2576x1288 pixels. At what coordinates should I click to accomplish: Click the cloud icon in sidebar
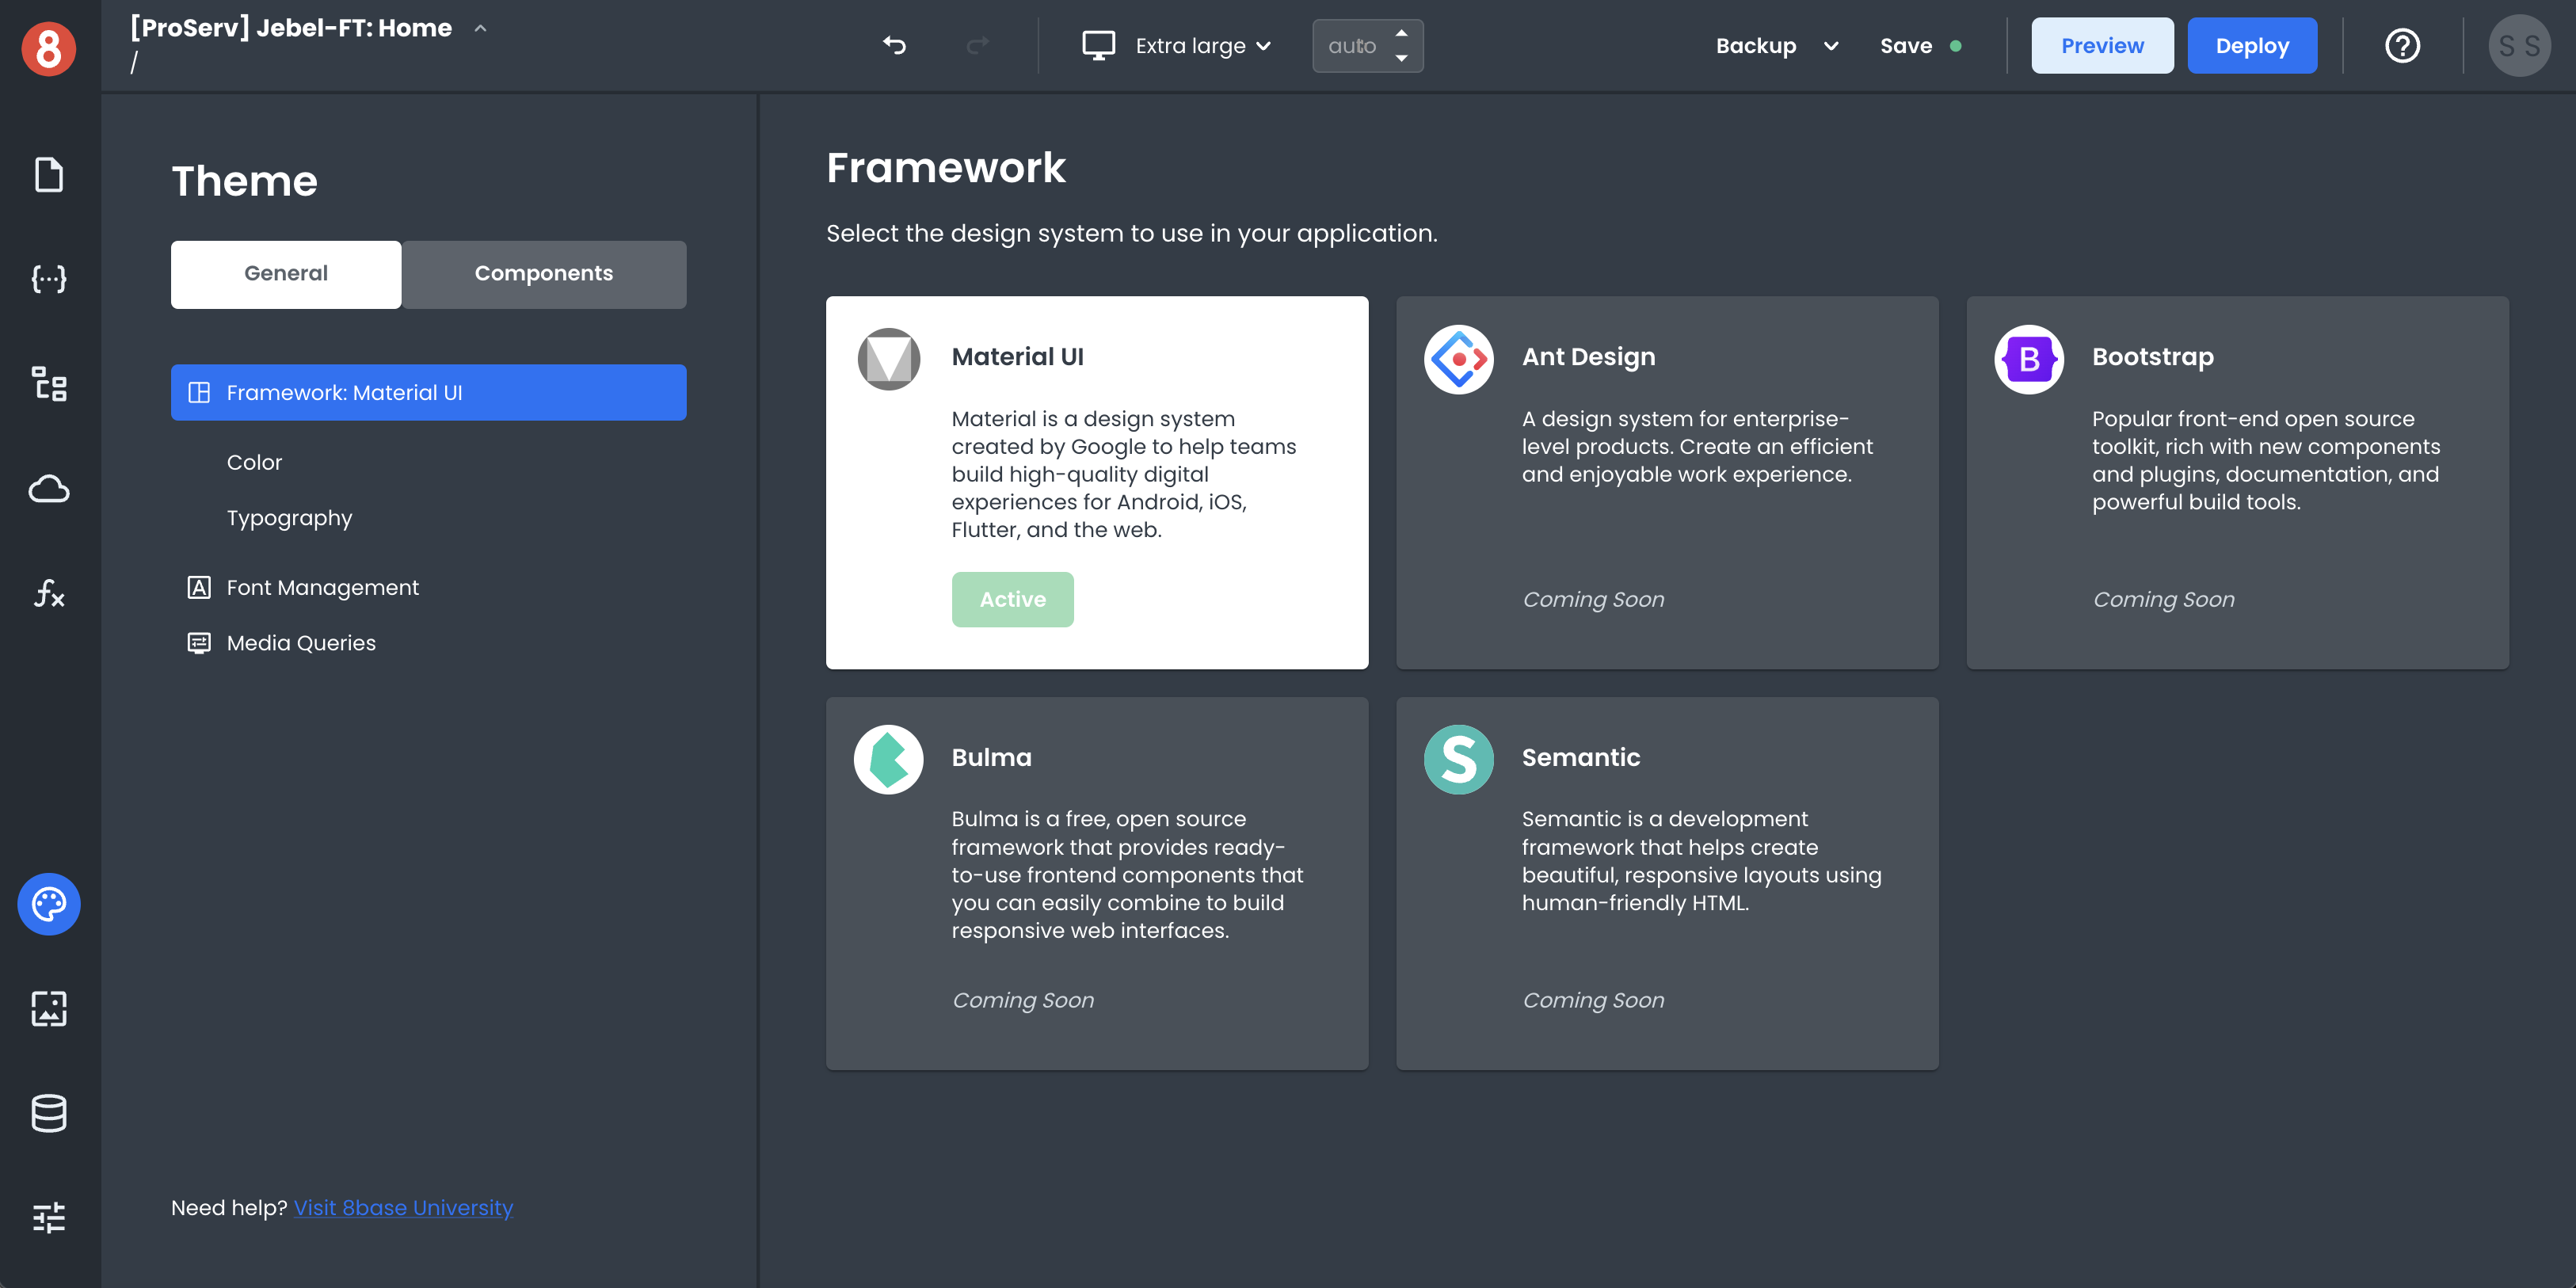click(49, 489)
